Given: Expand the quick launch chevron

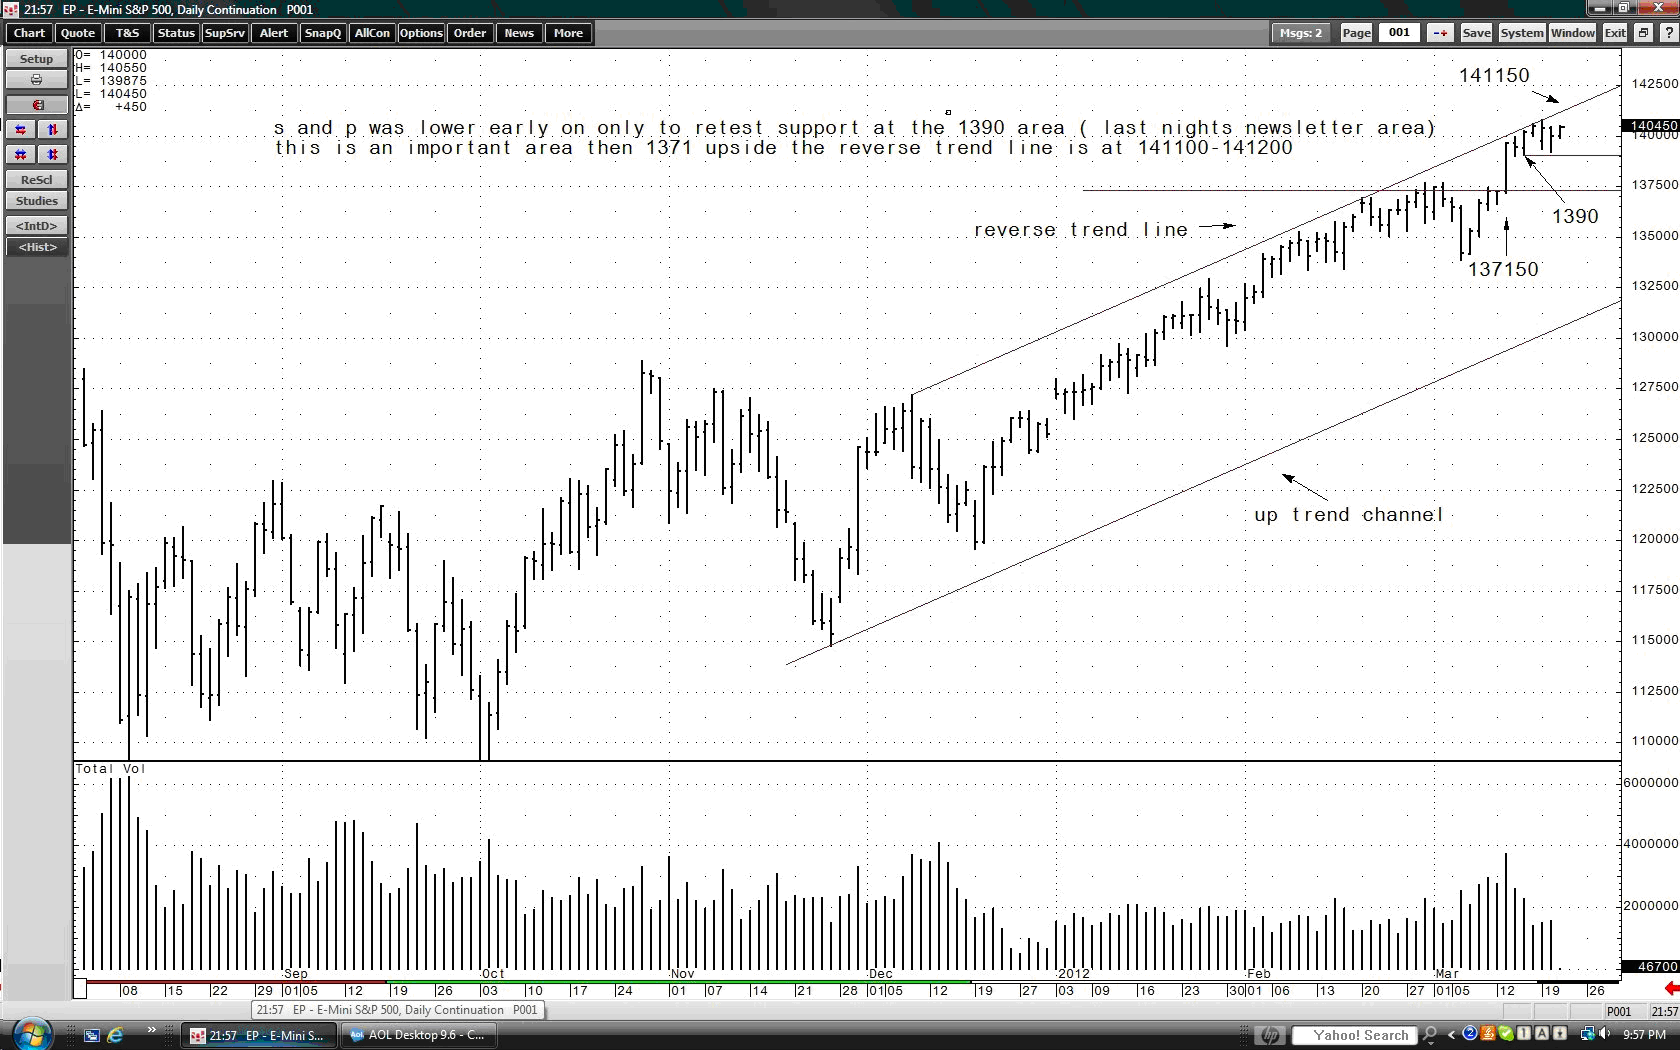Looking at the screenshot, I should tap(152, 1030).
